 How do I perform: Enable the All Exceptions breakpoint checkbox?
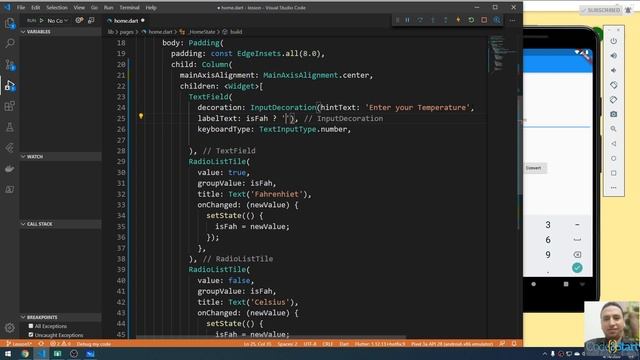point(31,326)
